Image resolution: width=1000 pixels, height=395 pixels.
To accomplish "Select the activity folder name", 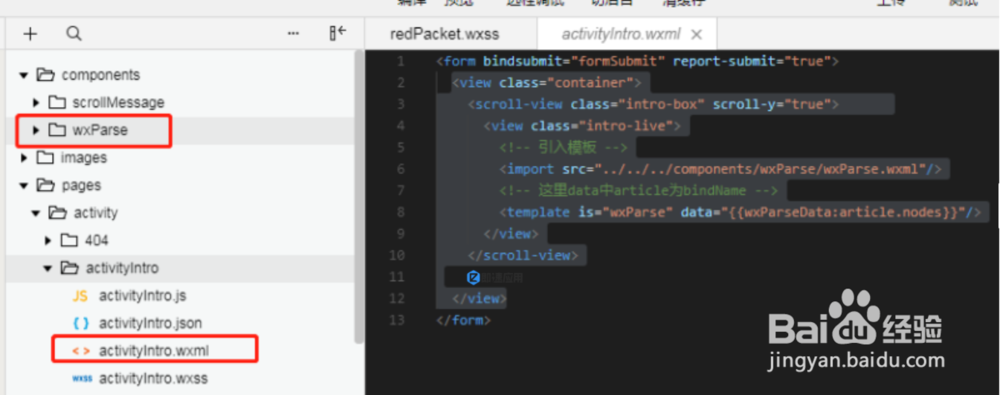I will (96, 212).
